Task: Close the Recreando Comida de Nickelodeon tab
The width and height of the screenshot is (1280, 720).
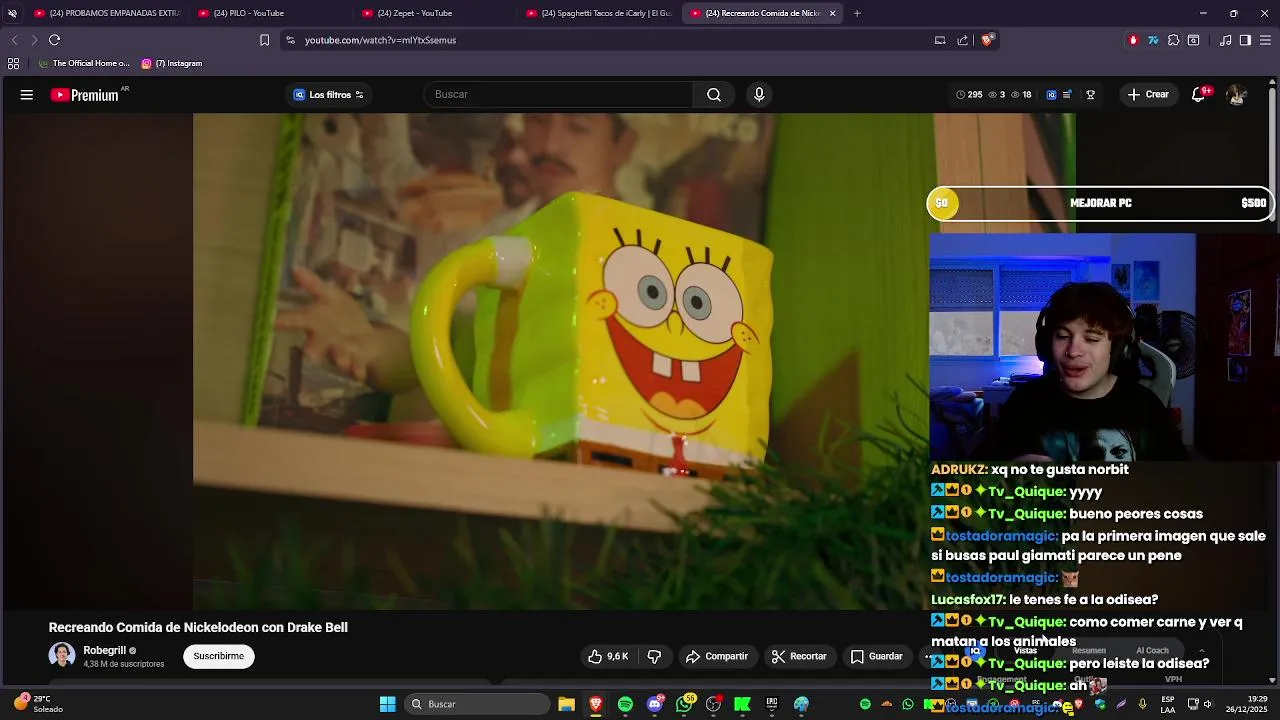Action: pyautogui.click(x=832, y=13)
